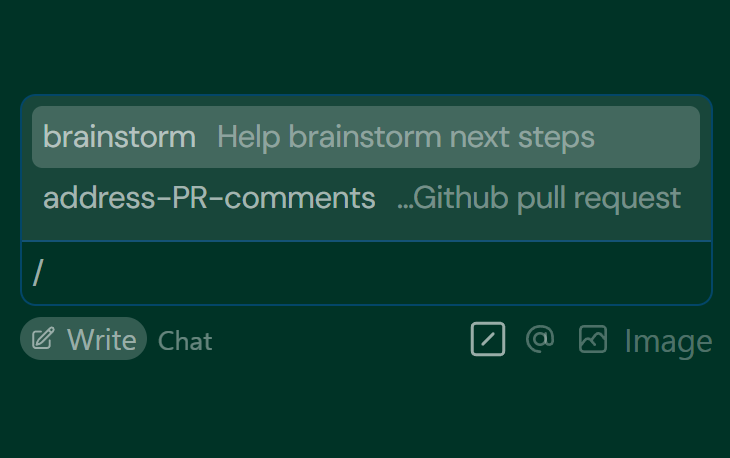
Task: Click the "…Github pull request" description text
Action: point(538,198)
